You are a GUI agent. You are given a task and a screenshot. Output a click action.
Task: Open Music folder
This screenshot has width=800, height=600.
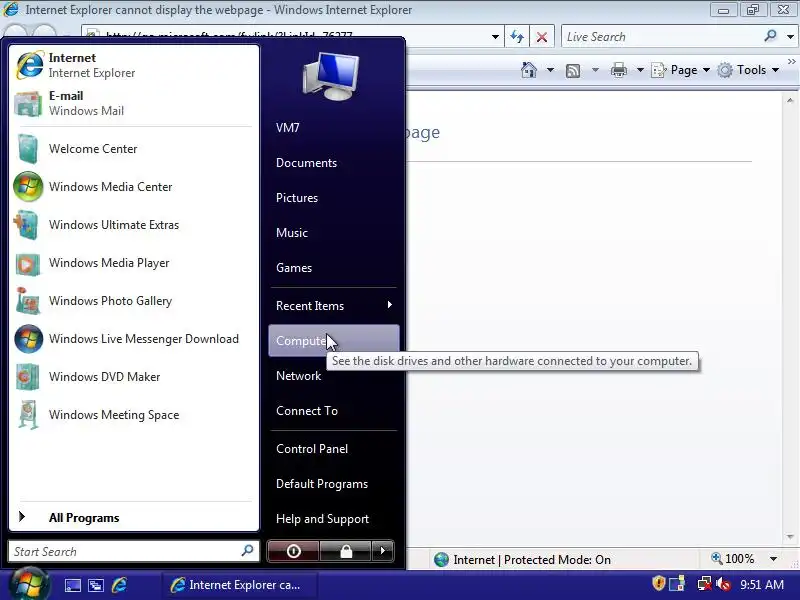click(333, 233)
